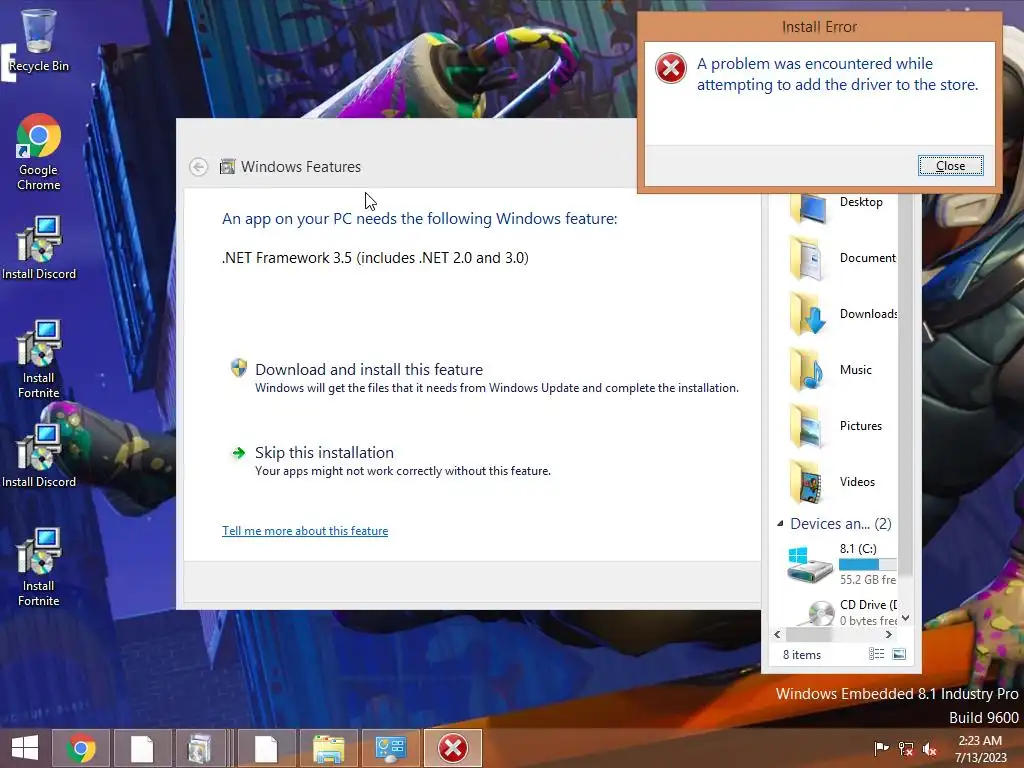Click the C: drive usage bar
This screenshot has height=768, width=1024.
coord(868,564)
